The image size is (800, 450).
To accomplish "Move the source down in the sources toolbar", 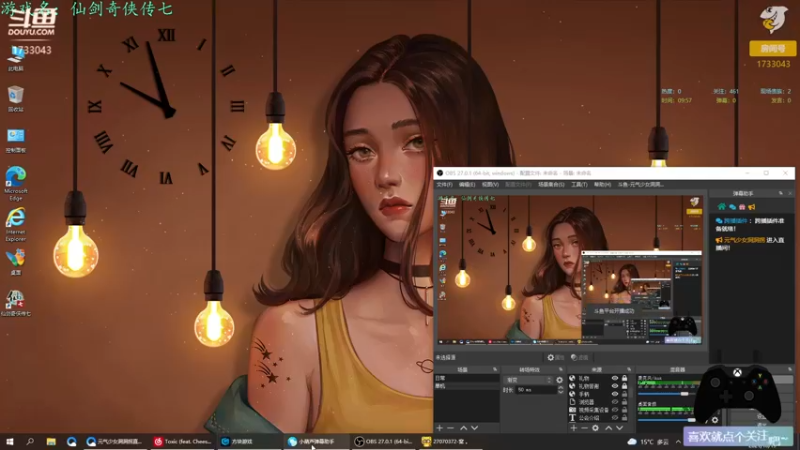I will point(619,428).
